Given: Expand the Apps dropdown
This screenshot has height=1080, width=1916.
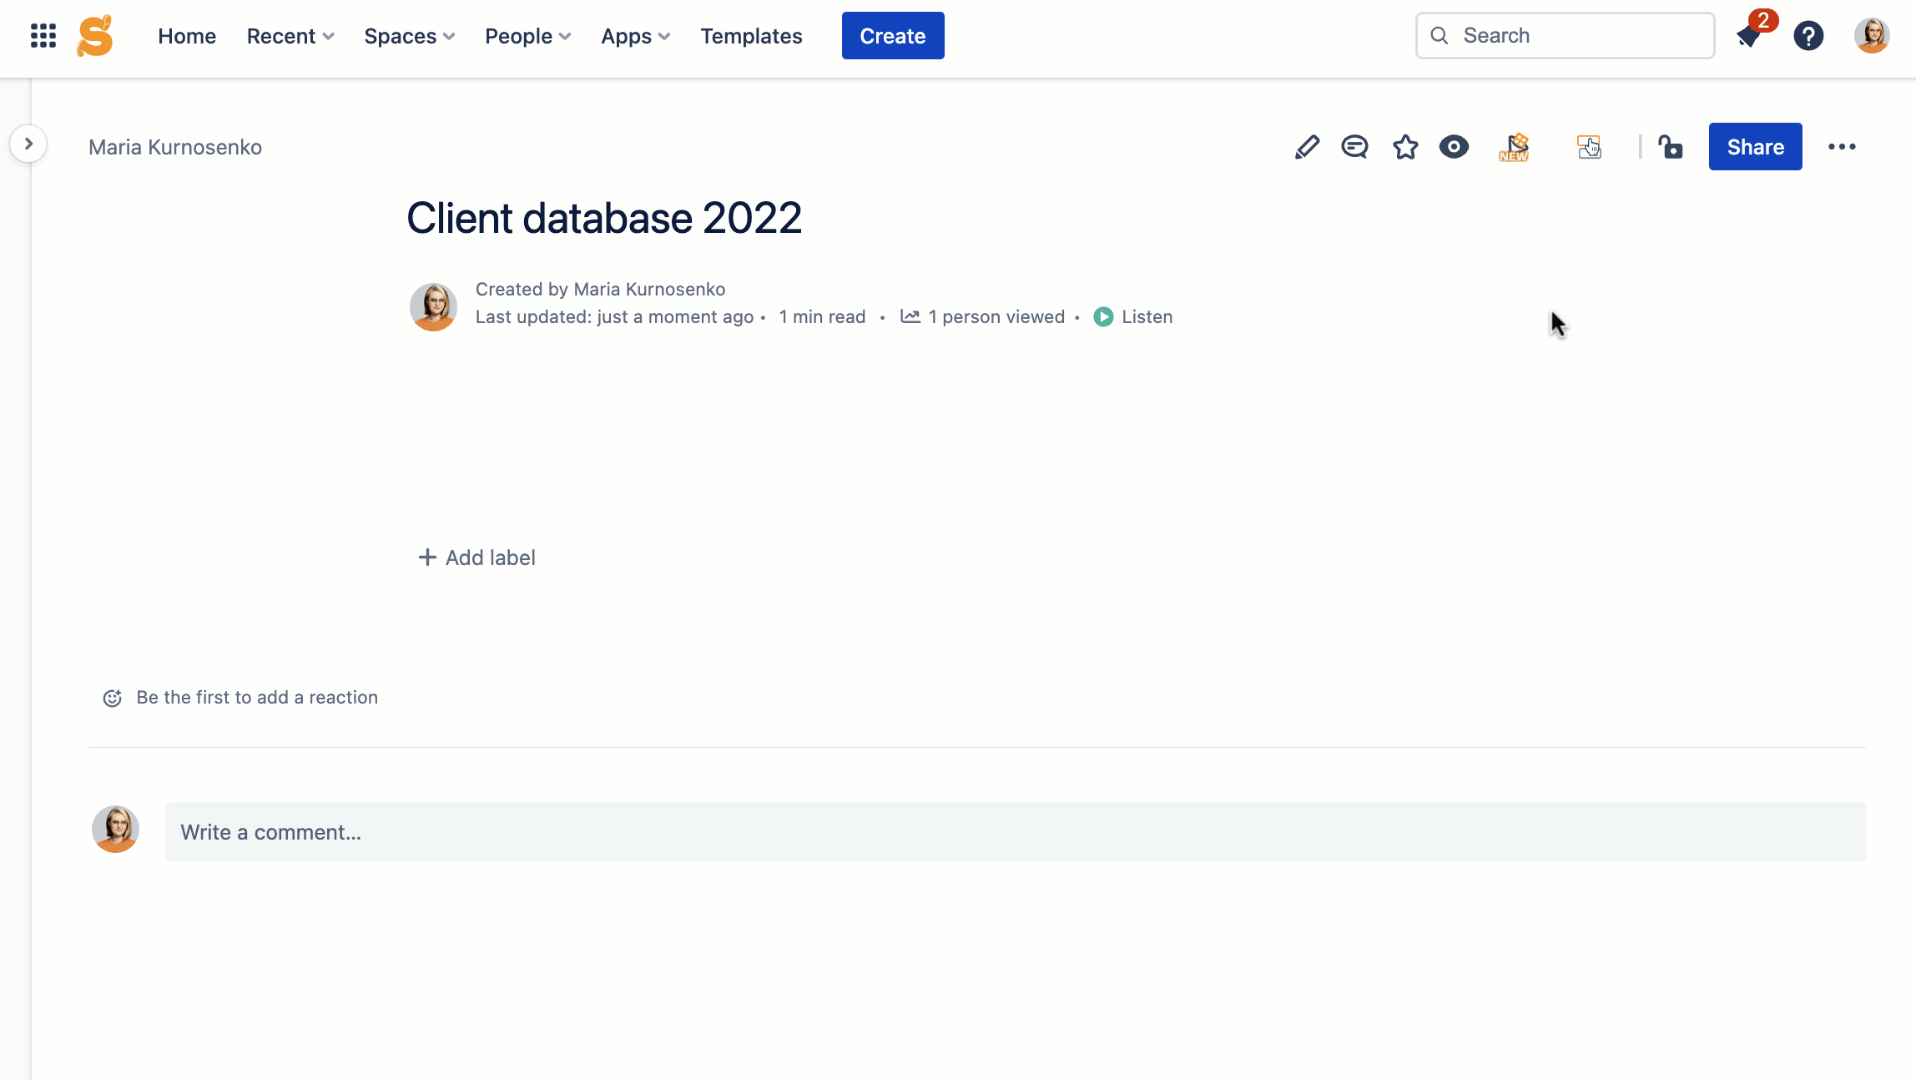Looking at the screenshot, I should [635, 36].
